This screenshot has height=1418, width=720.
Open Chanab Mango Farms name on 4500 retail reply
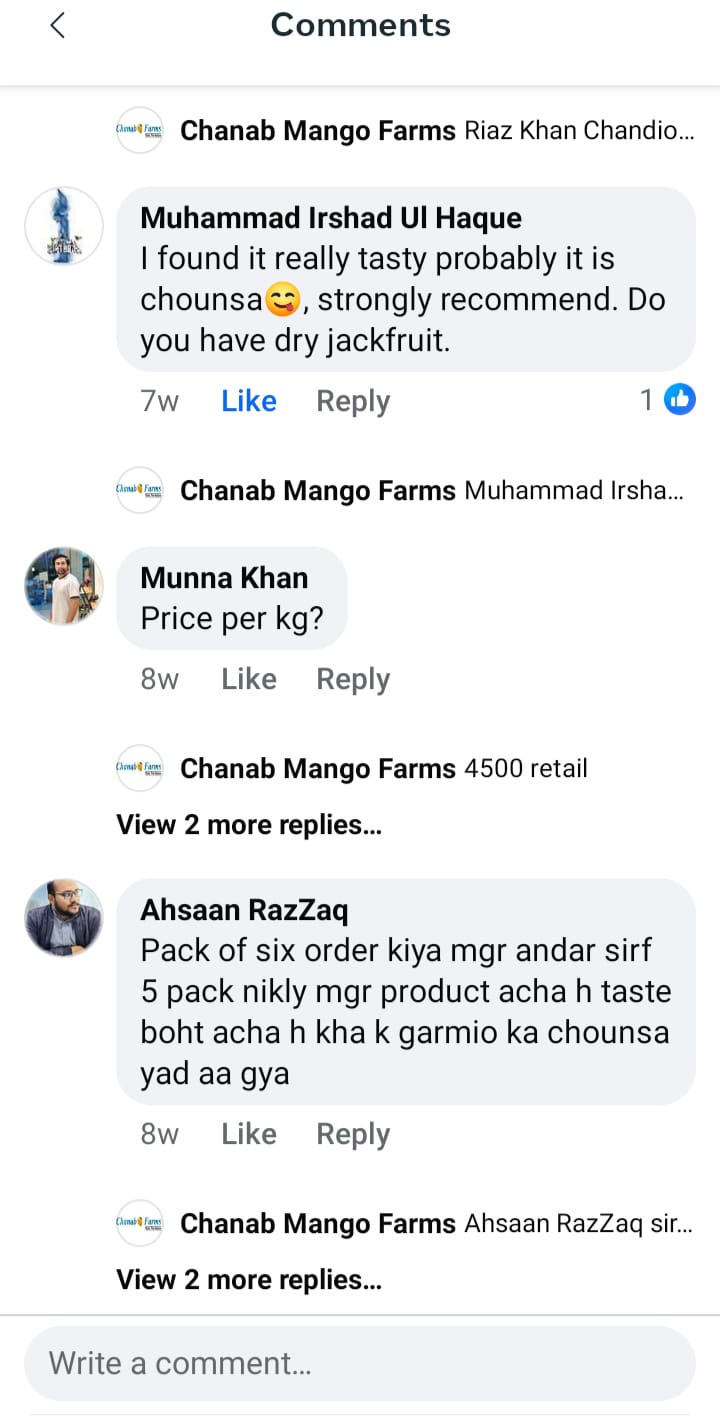[317, 768]
